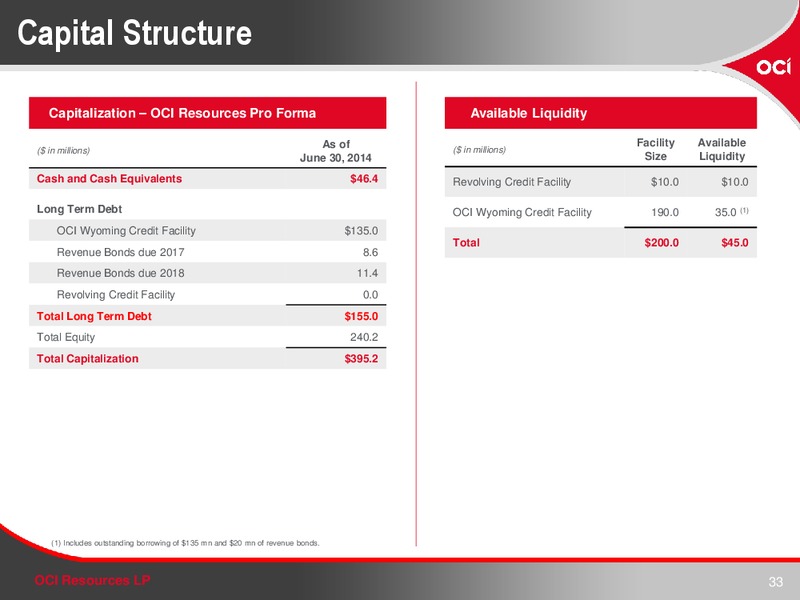Click the 0.0 revolving facility value
This screenshot has height=600, width=800.
click(370, 294)
